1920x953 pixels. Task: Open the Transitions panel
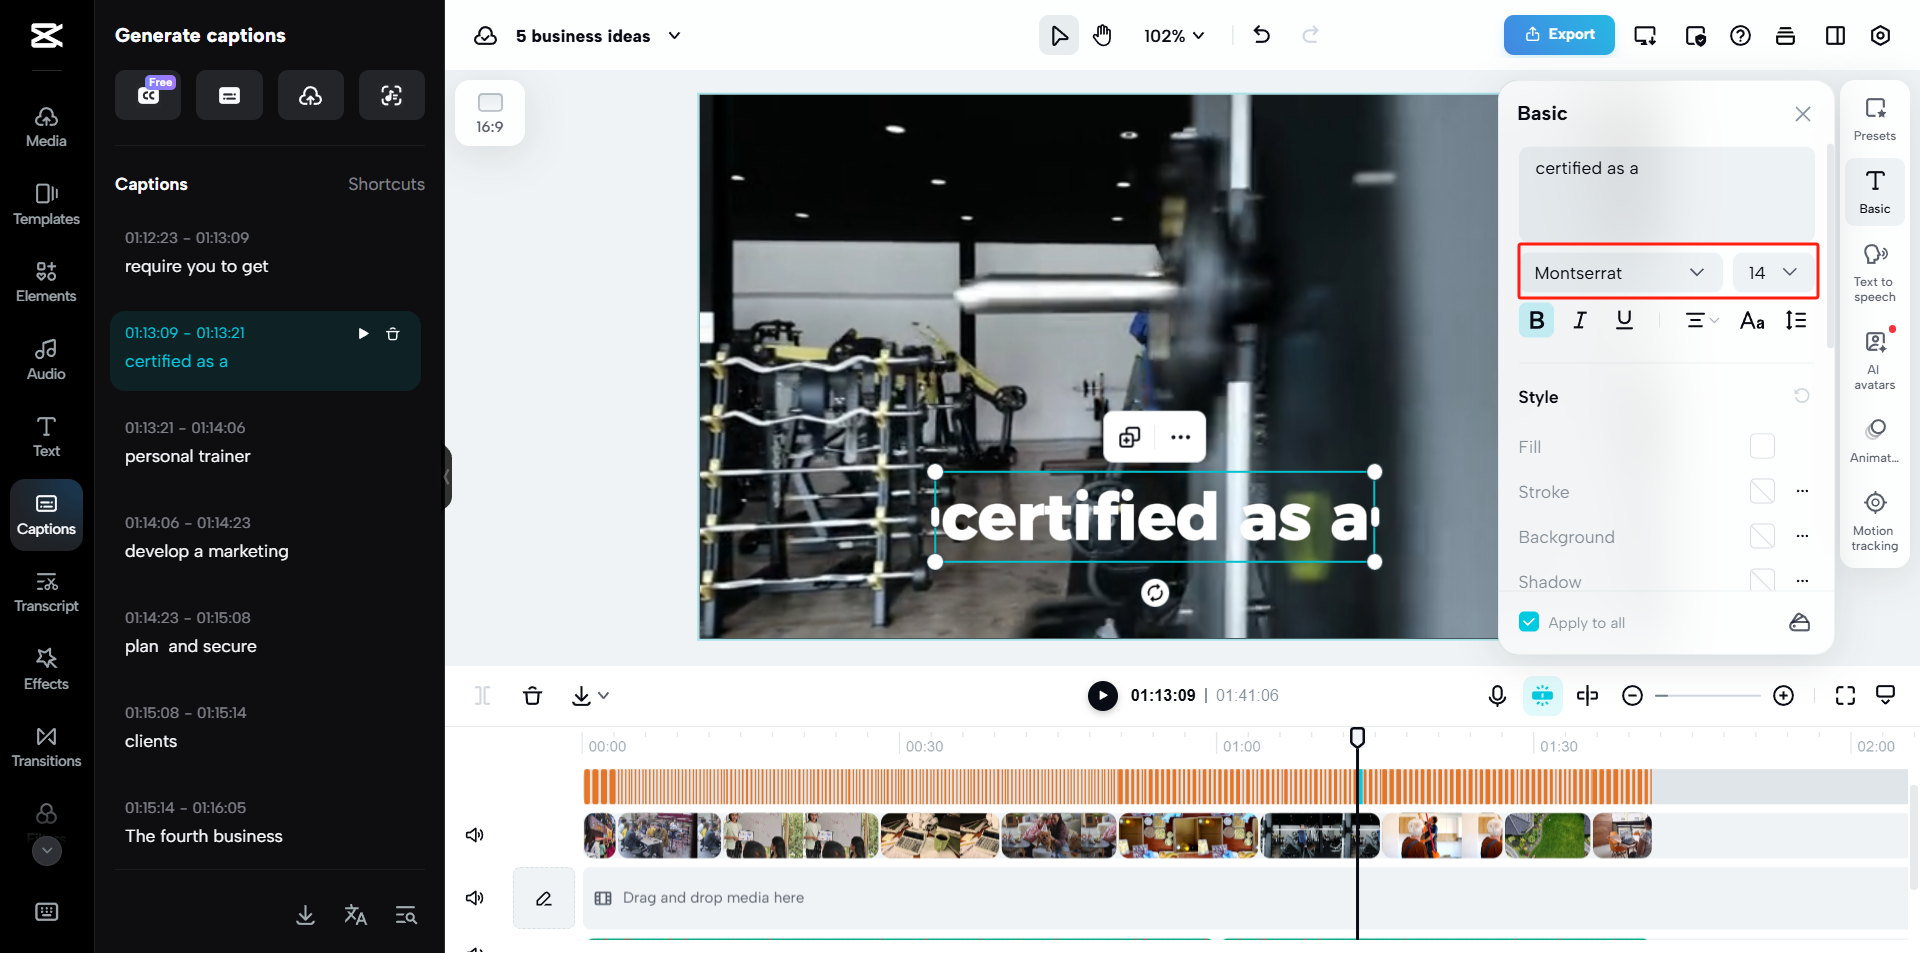pyautogui.click(x=46, y=747)
